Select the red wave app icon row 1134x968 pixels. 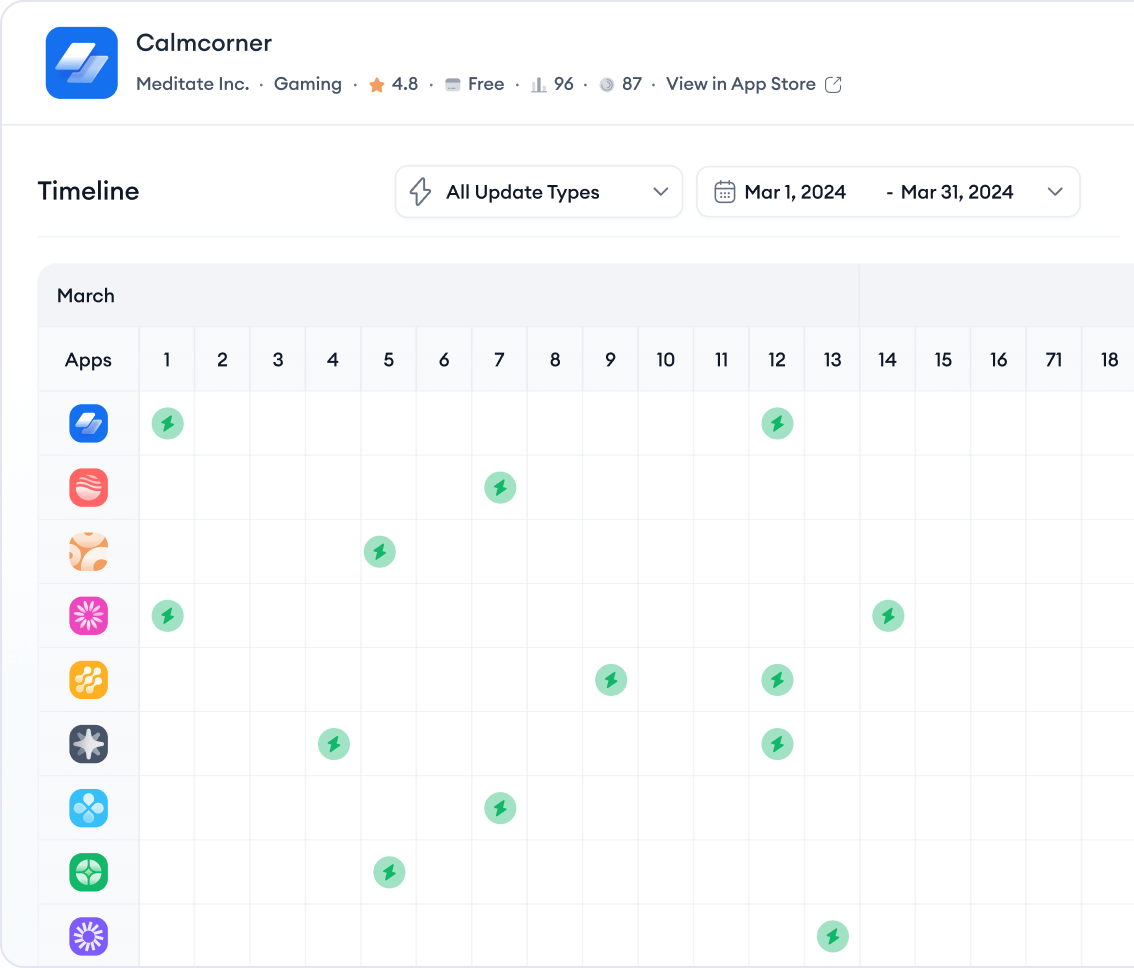click(x=89, y=488)
